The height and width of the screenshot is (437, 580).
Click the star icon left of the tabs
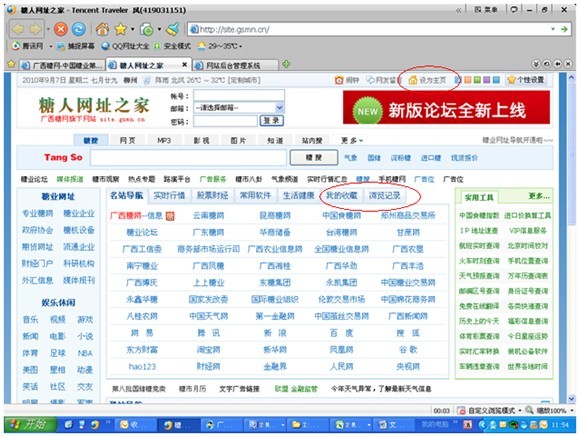pyautogui.click(x=11, y=64)
